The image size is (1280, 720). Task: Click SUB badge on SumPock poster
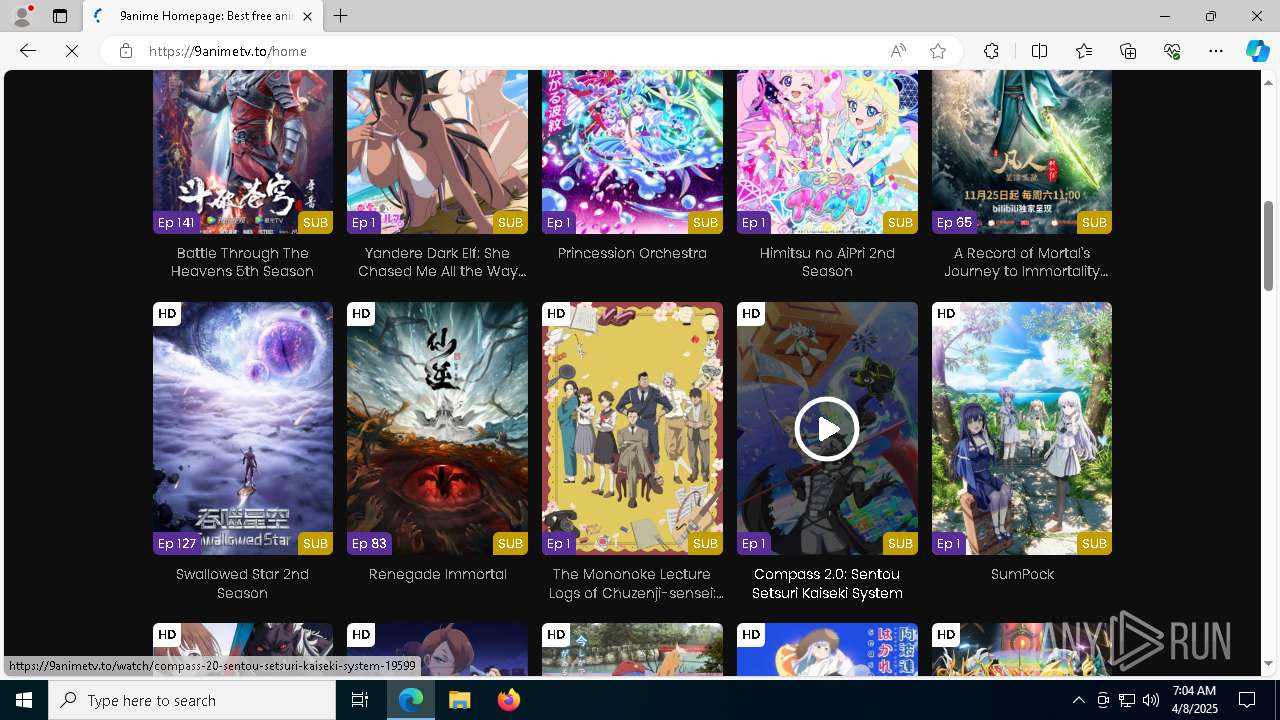pos(1094,543)
